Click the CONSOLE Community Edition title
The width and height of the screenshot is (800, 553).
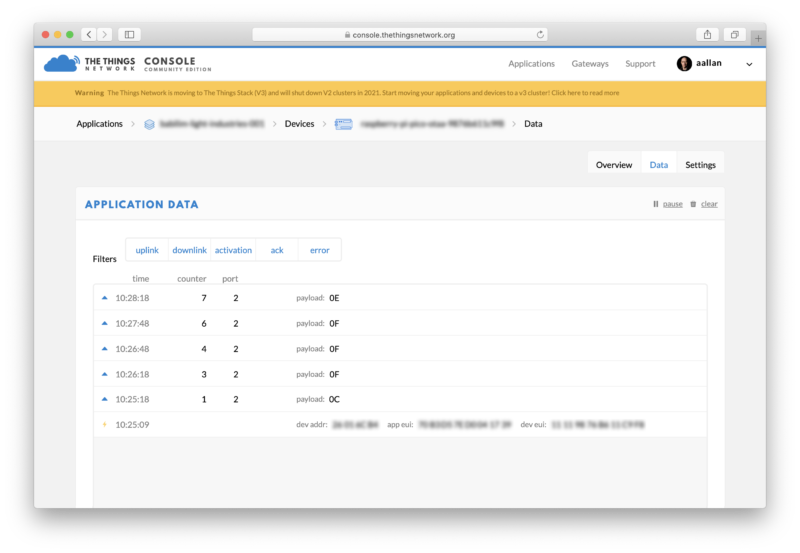(x=178, y=64)
